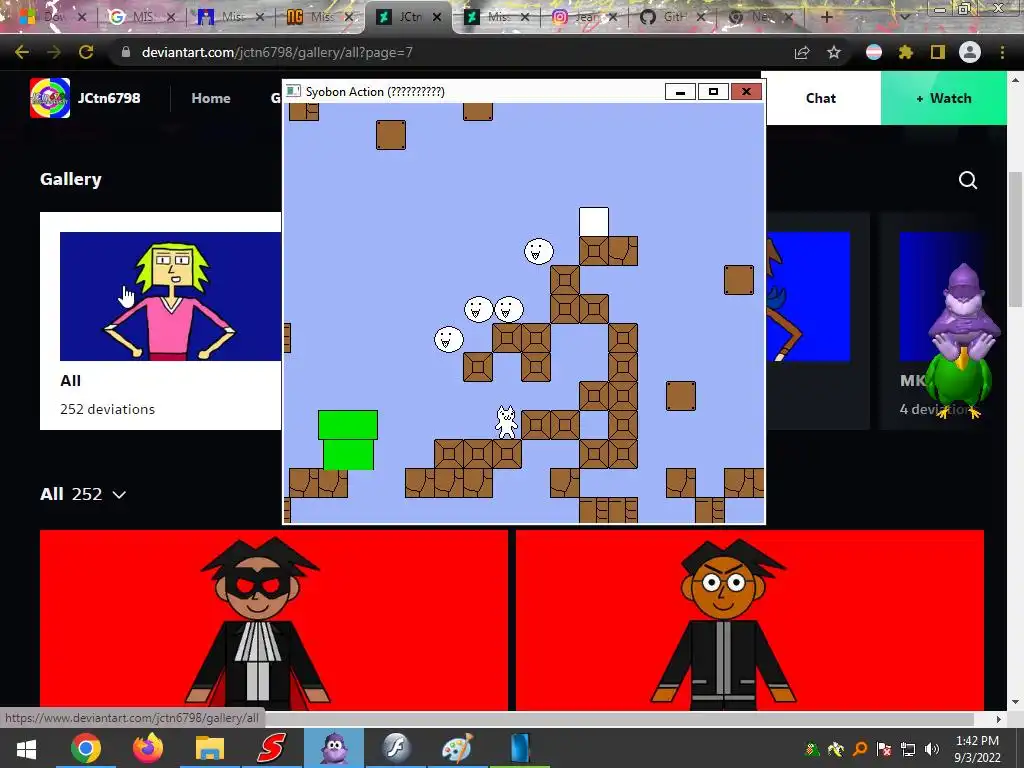Image resolution: width=1024 pixels, height=768 pixels.
Task: Click the JCtn6798 username link
Action: pos(109,98)
